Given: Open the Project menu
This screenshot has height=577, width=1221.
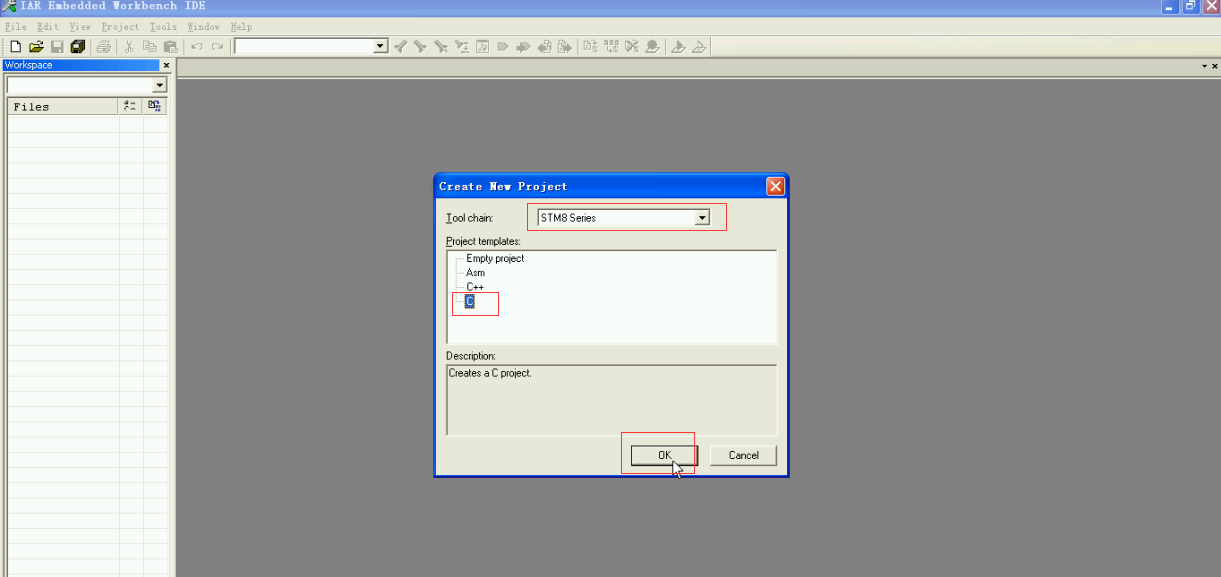Looking at the screenshot, I should (120, 27).
